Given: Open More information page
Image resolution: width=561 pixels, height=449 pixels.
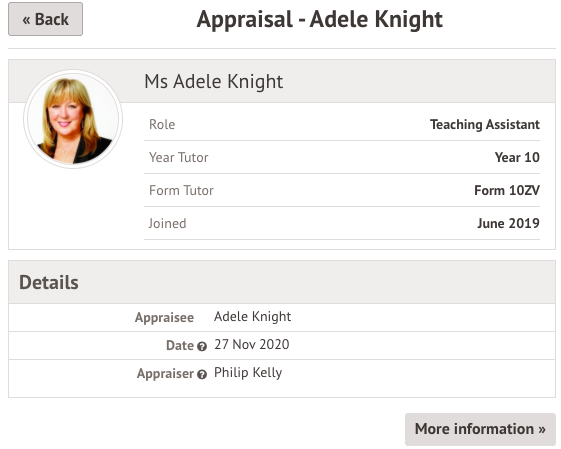Looking at the screenshot, I should click(480, 429).
